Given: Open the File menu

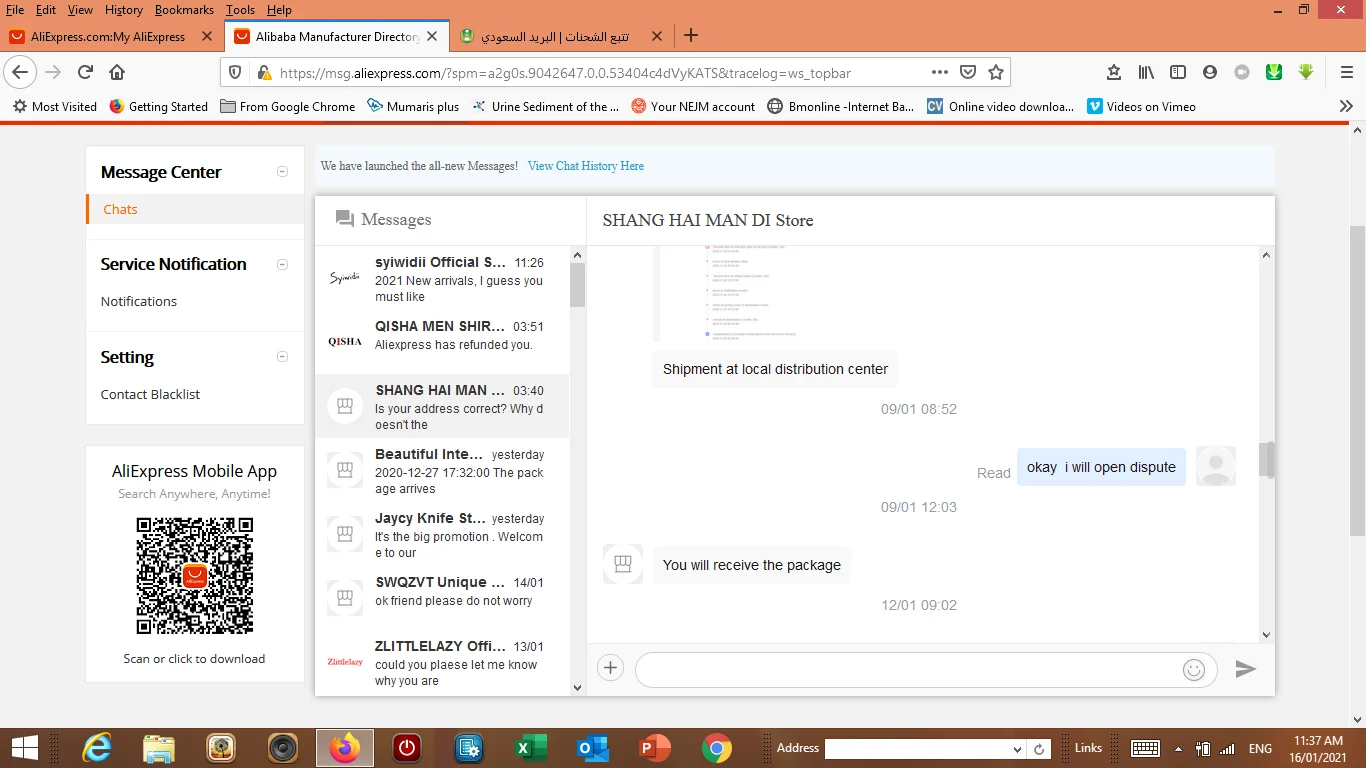Looking at the screenshot, I should pyautogui.click(x=14, y=9).
